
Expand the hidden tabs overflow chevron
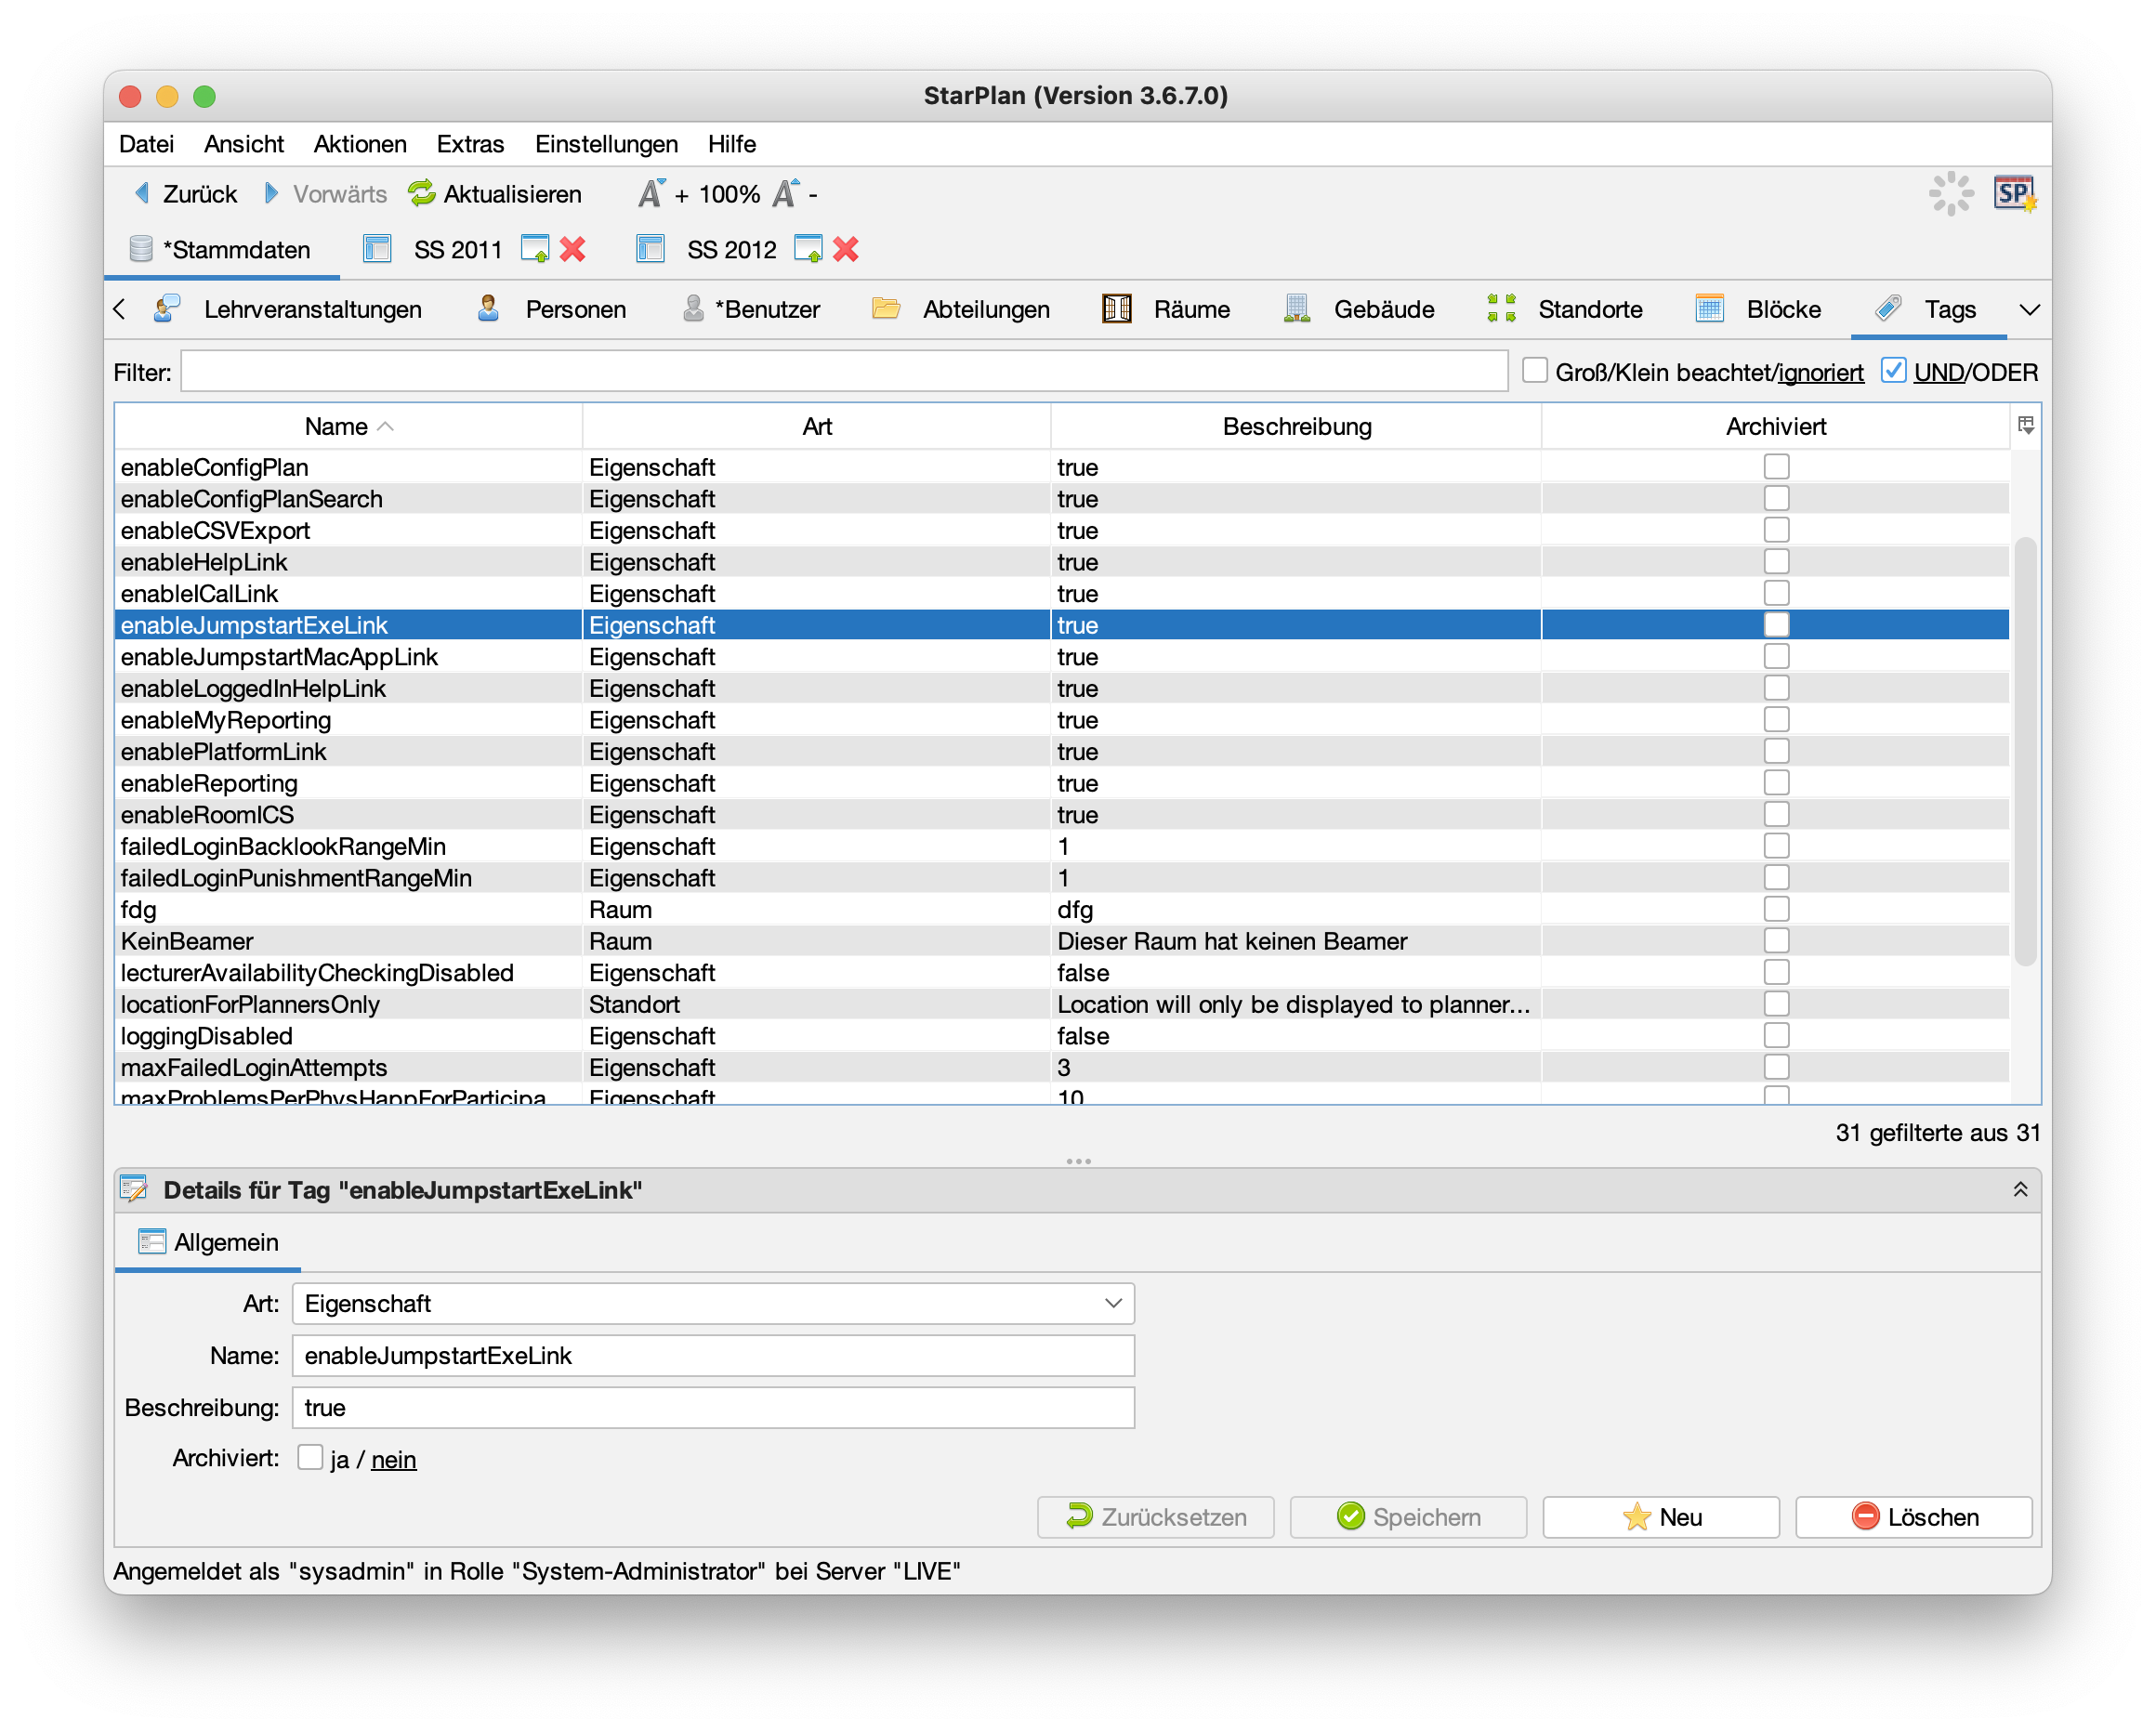tap(2029, 309)
